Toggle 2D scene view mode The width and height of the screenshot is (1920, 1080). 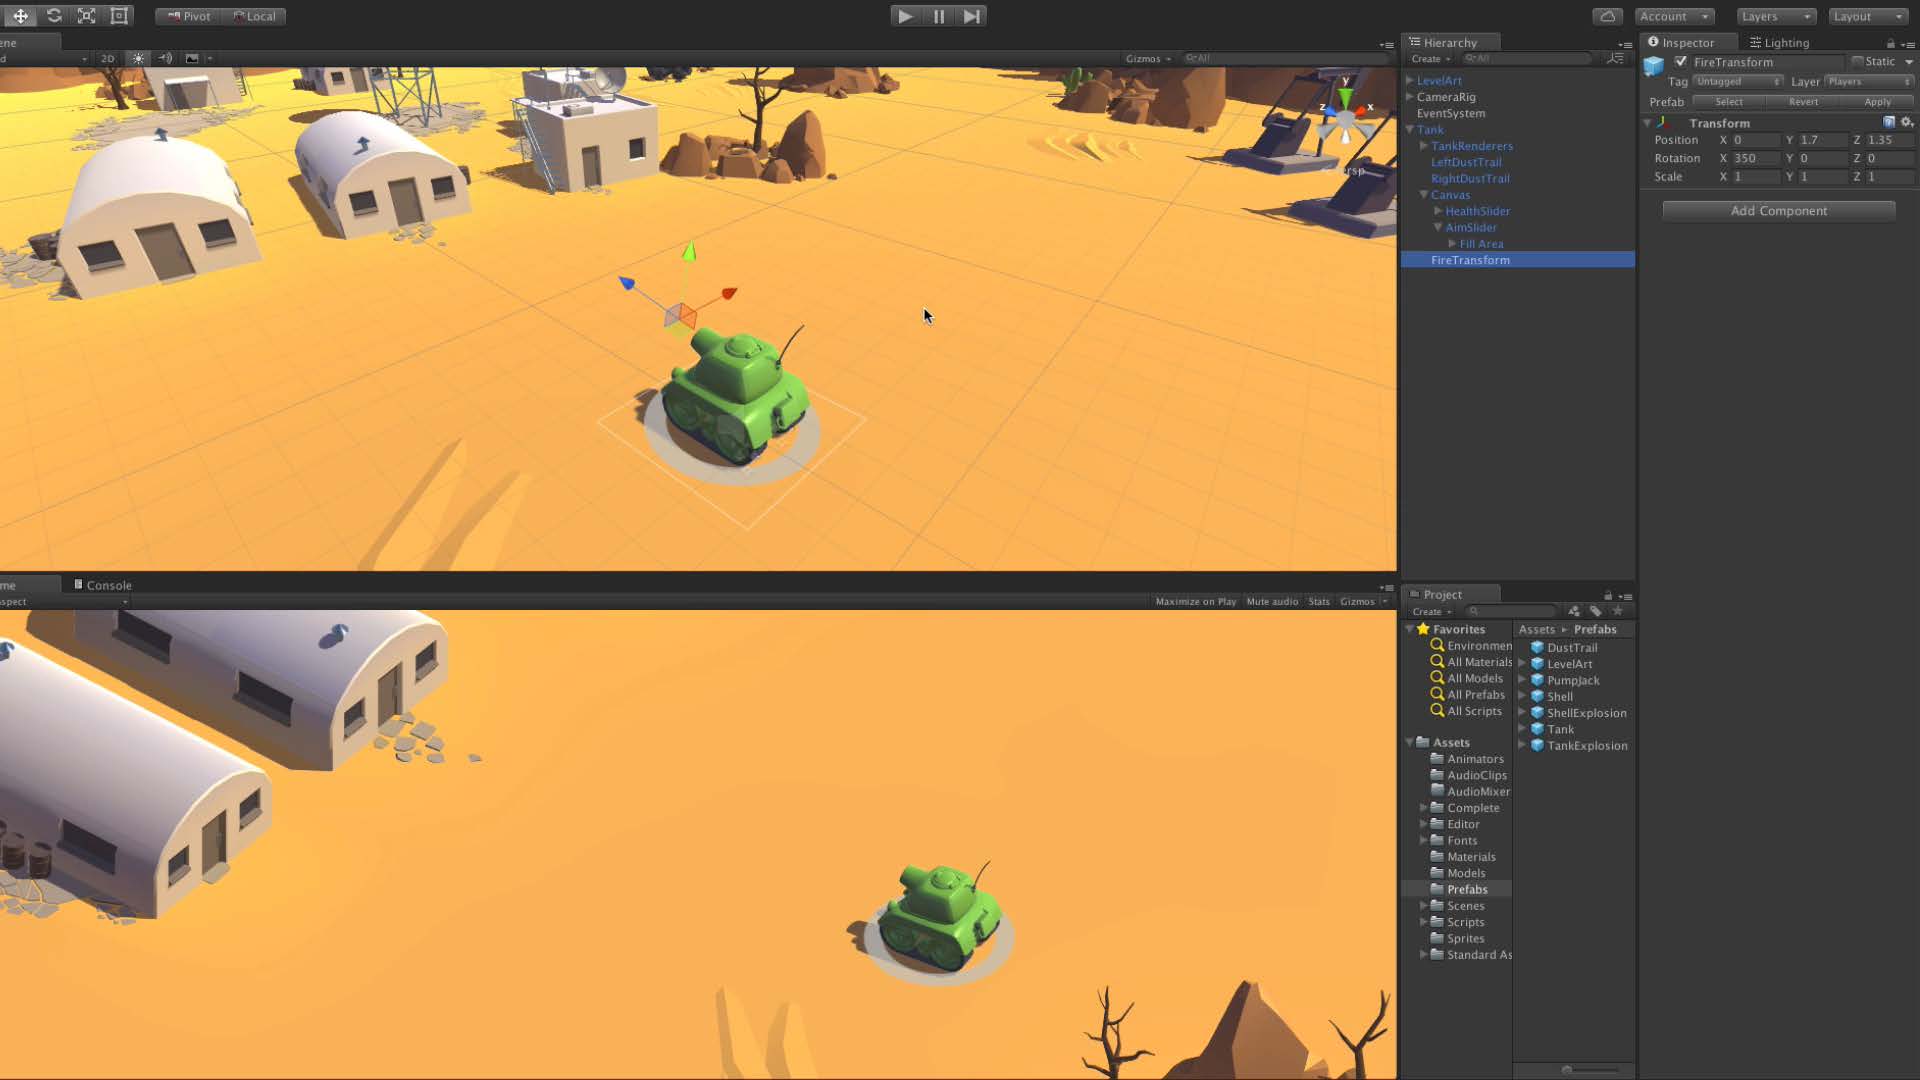107,59
